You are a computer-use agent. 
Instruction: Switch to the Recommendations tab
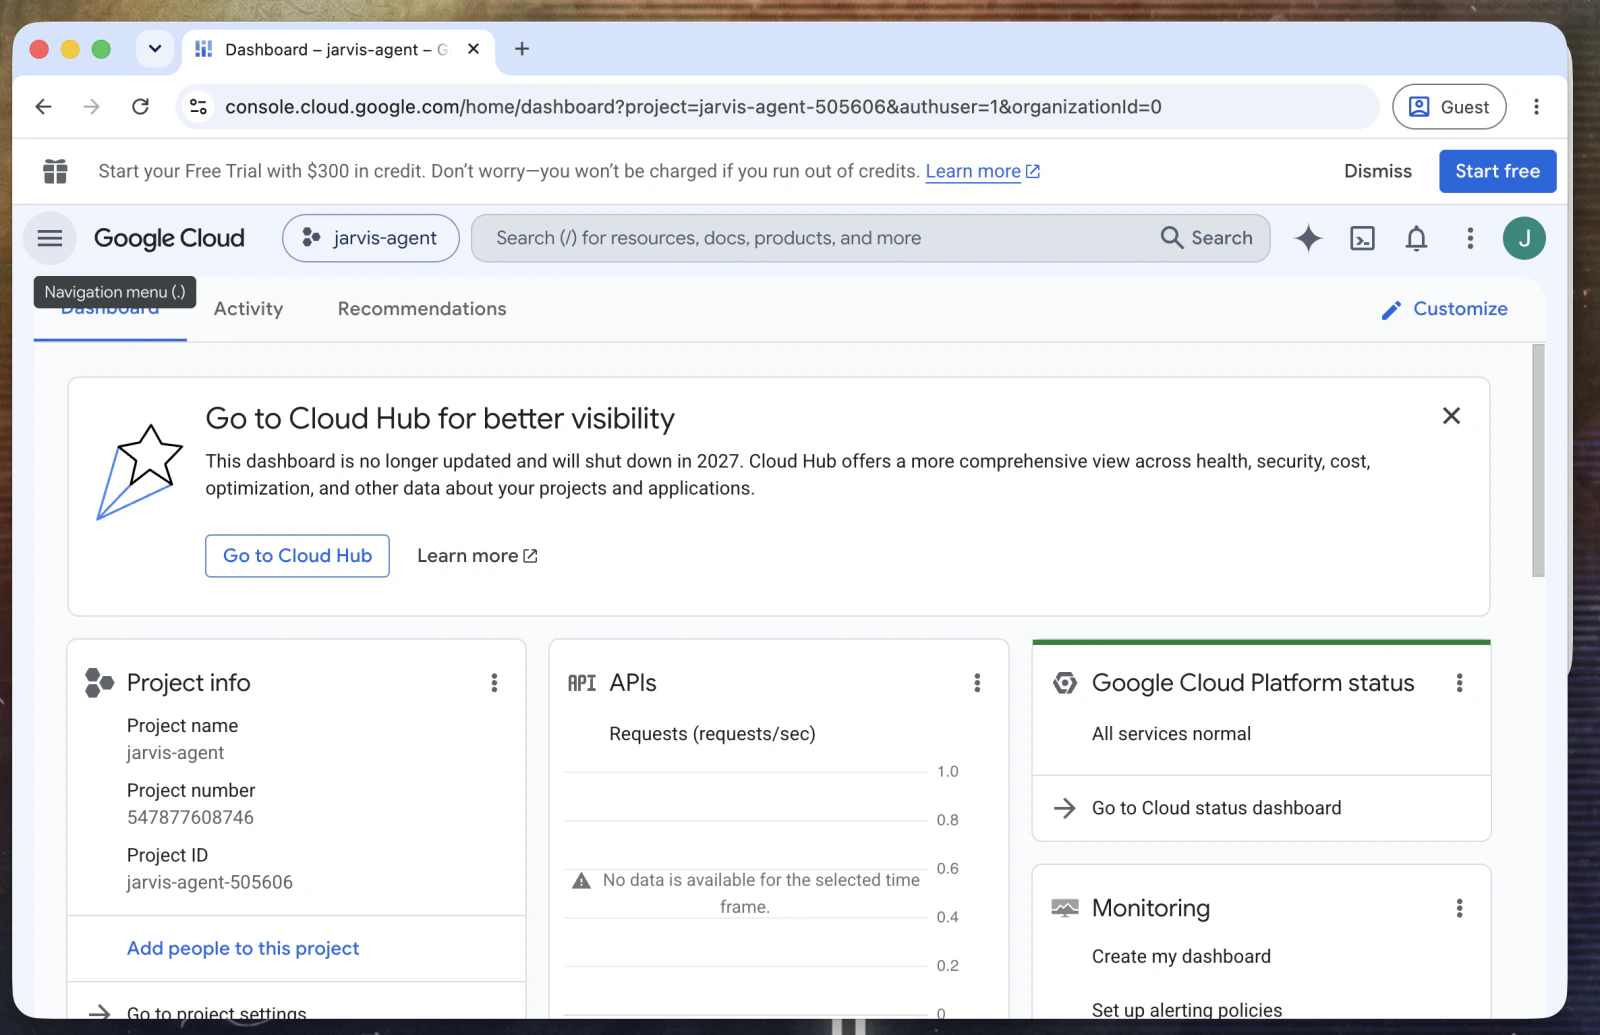422,309
